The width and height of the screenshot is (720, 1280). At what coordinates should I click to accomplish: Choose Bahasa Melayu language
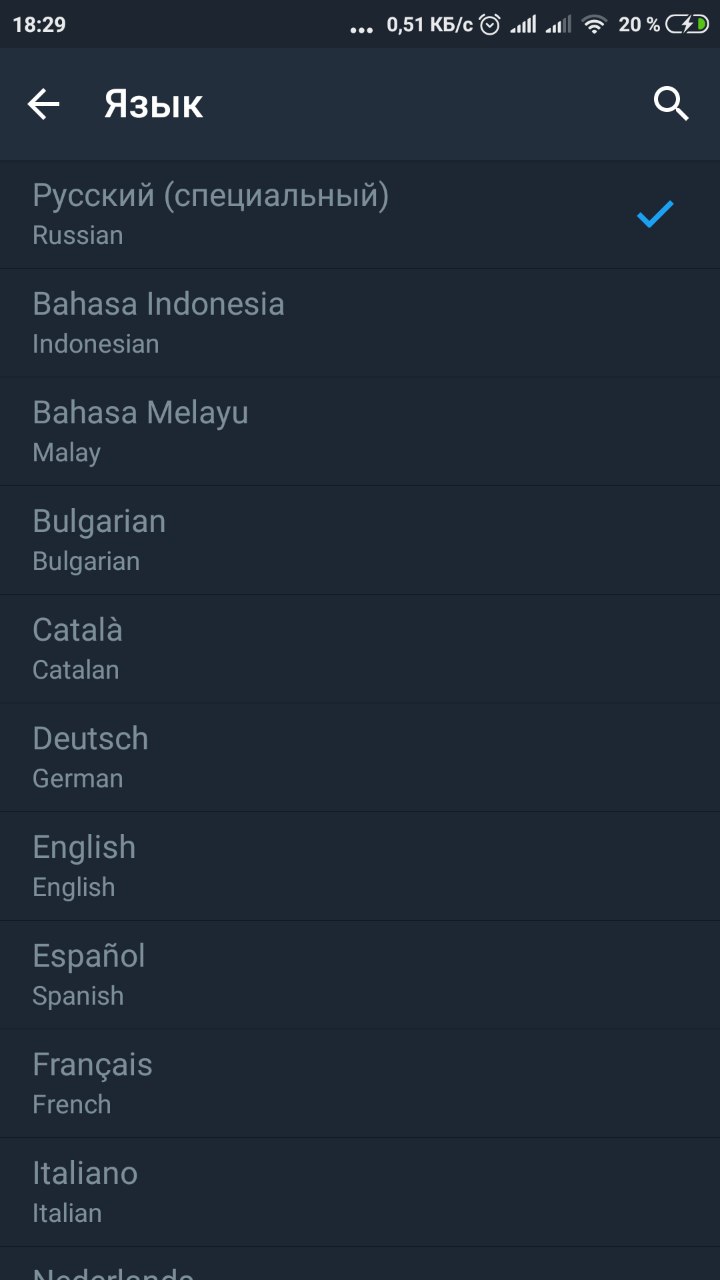tap(360, 432)
